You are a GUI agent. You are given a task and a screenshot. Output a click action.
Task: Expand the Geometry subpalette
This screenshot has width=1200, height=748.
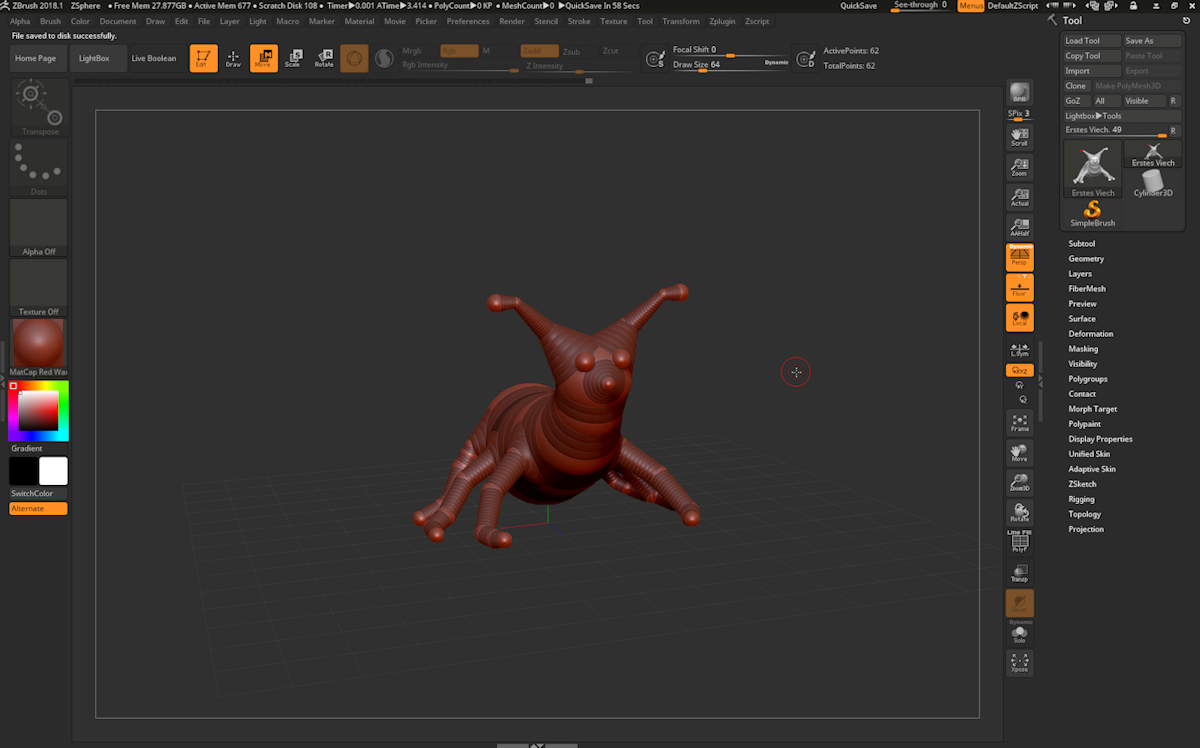pyautogui.click(x=1086, y=259)
